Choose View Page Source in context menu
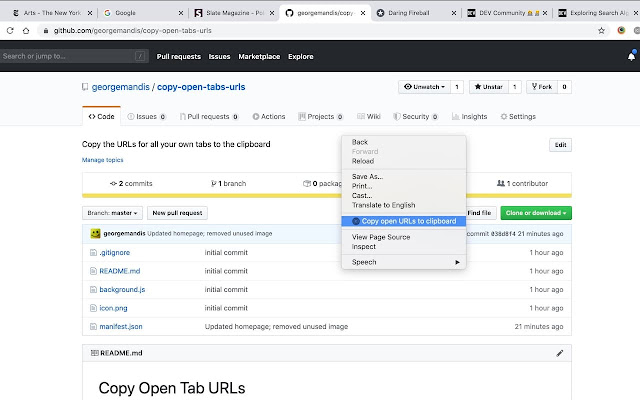This screenshot has width=640, height=400. click(404, 237)
